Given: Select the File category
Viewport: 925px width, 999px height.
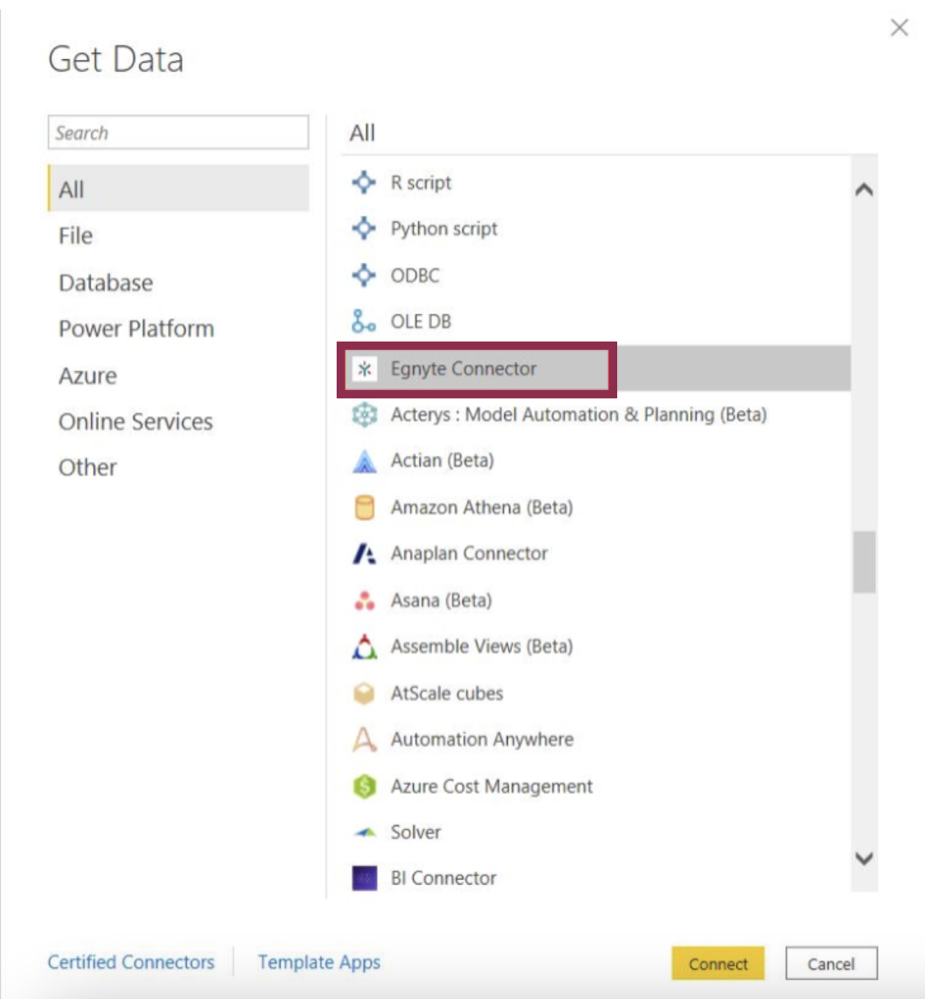Looking at the screenshot, I should [x=76, y=236].
